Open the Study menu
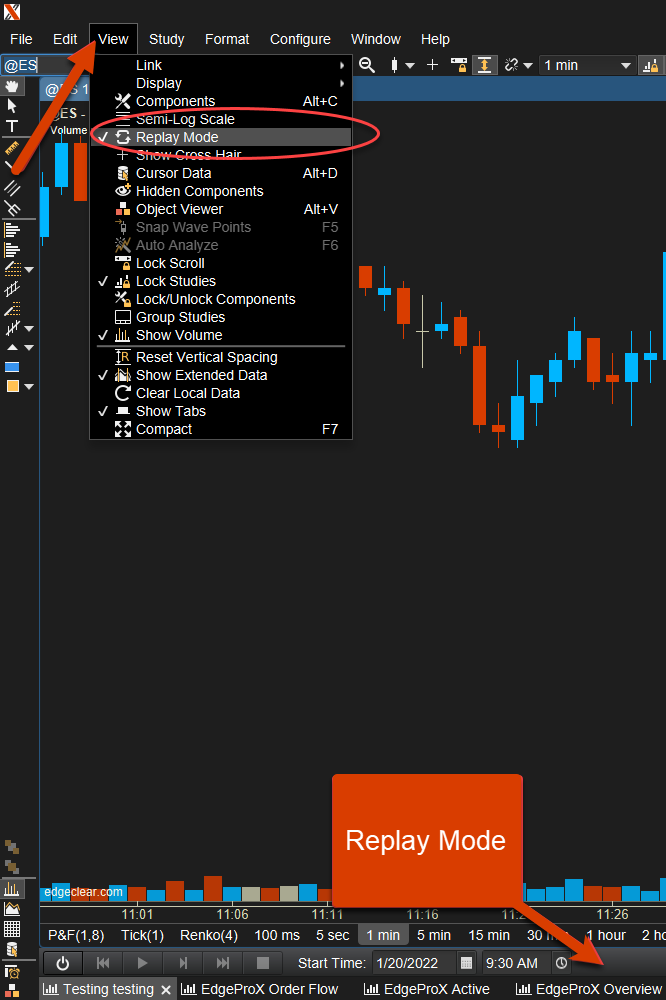Image resolution: width=666 pixels, height=1000 pixels. click(x=166, y=39)
